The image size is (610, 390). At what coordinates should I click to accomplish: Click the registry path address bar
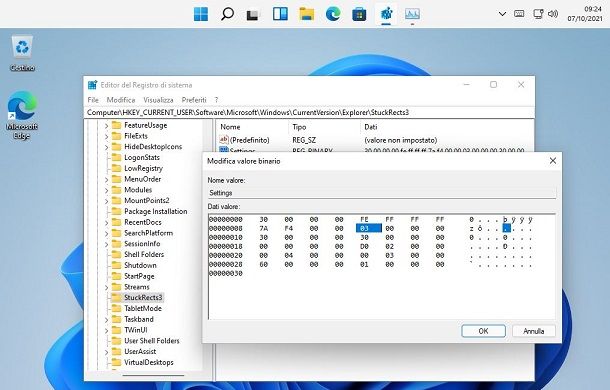(x=309, y=112)
